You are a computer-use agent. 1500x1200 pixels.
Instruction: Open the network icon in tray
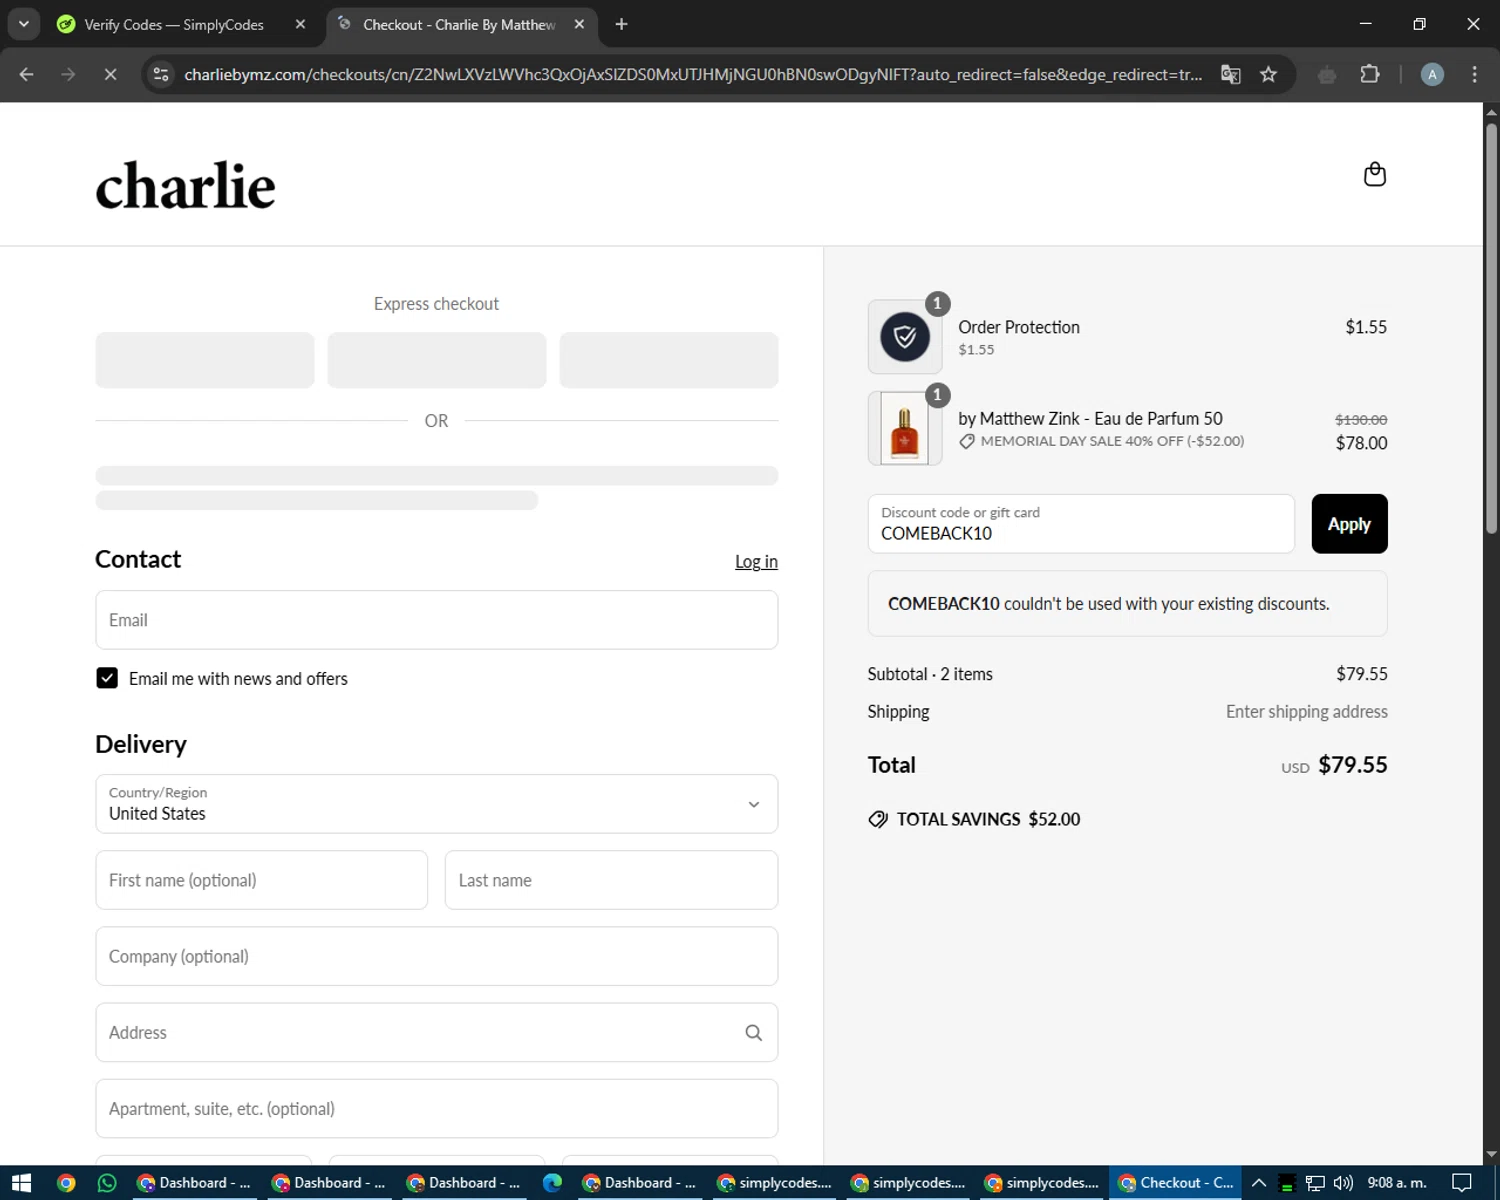pyautogui.click(x=1315, y=1183)
